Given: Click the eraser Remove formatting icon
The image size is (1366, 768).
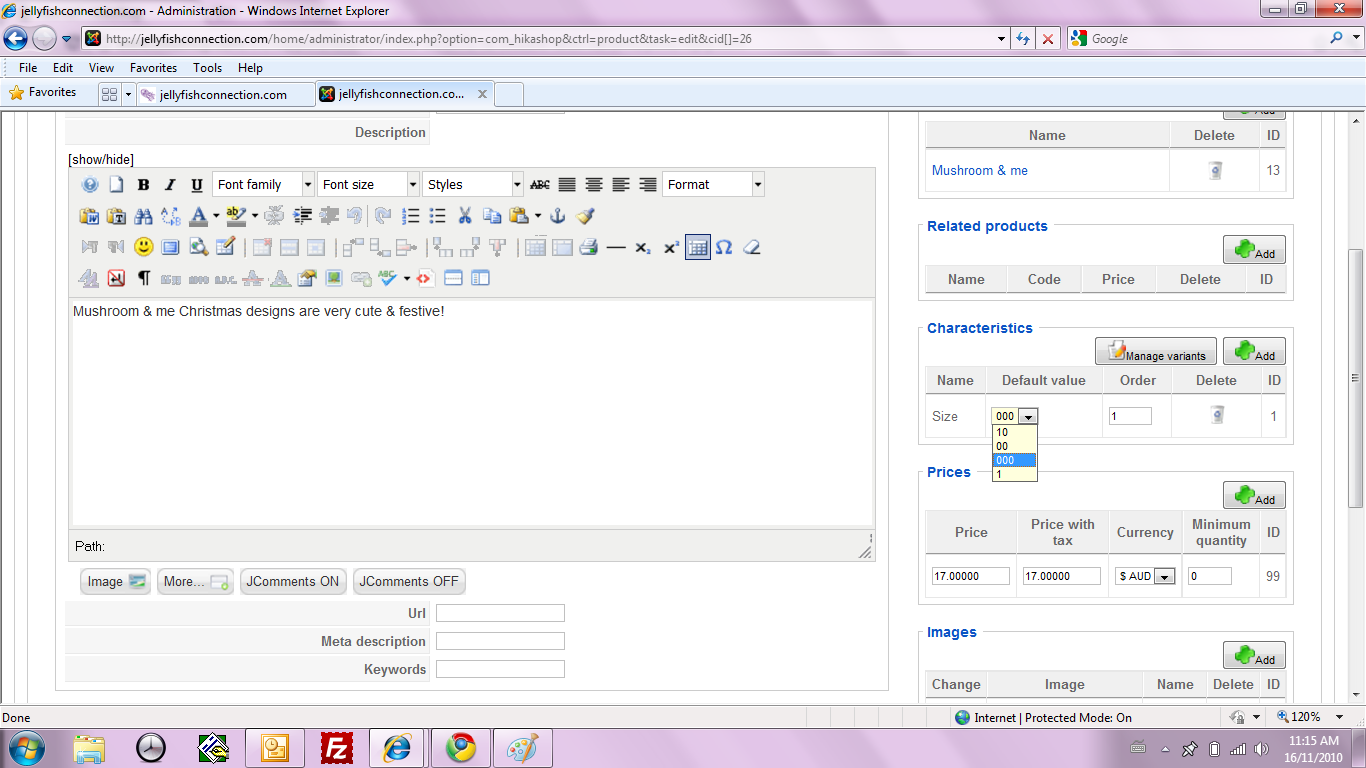Looking at the screenshot, I should [x=752, y=247].
